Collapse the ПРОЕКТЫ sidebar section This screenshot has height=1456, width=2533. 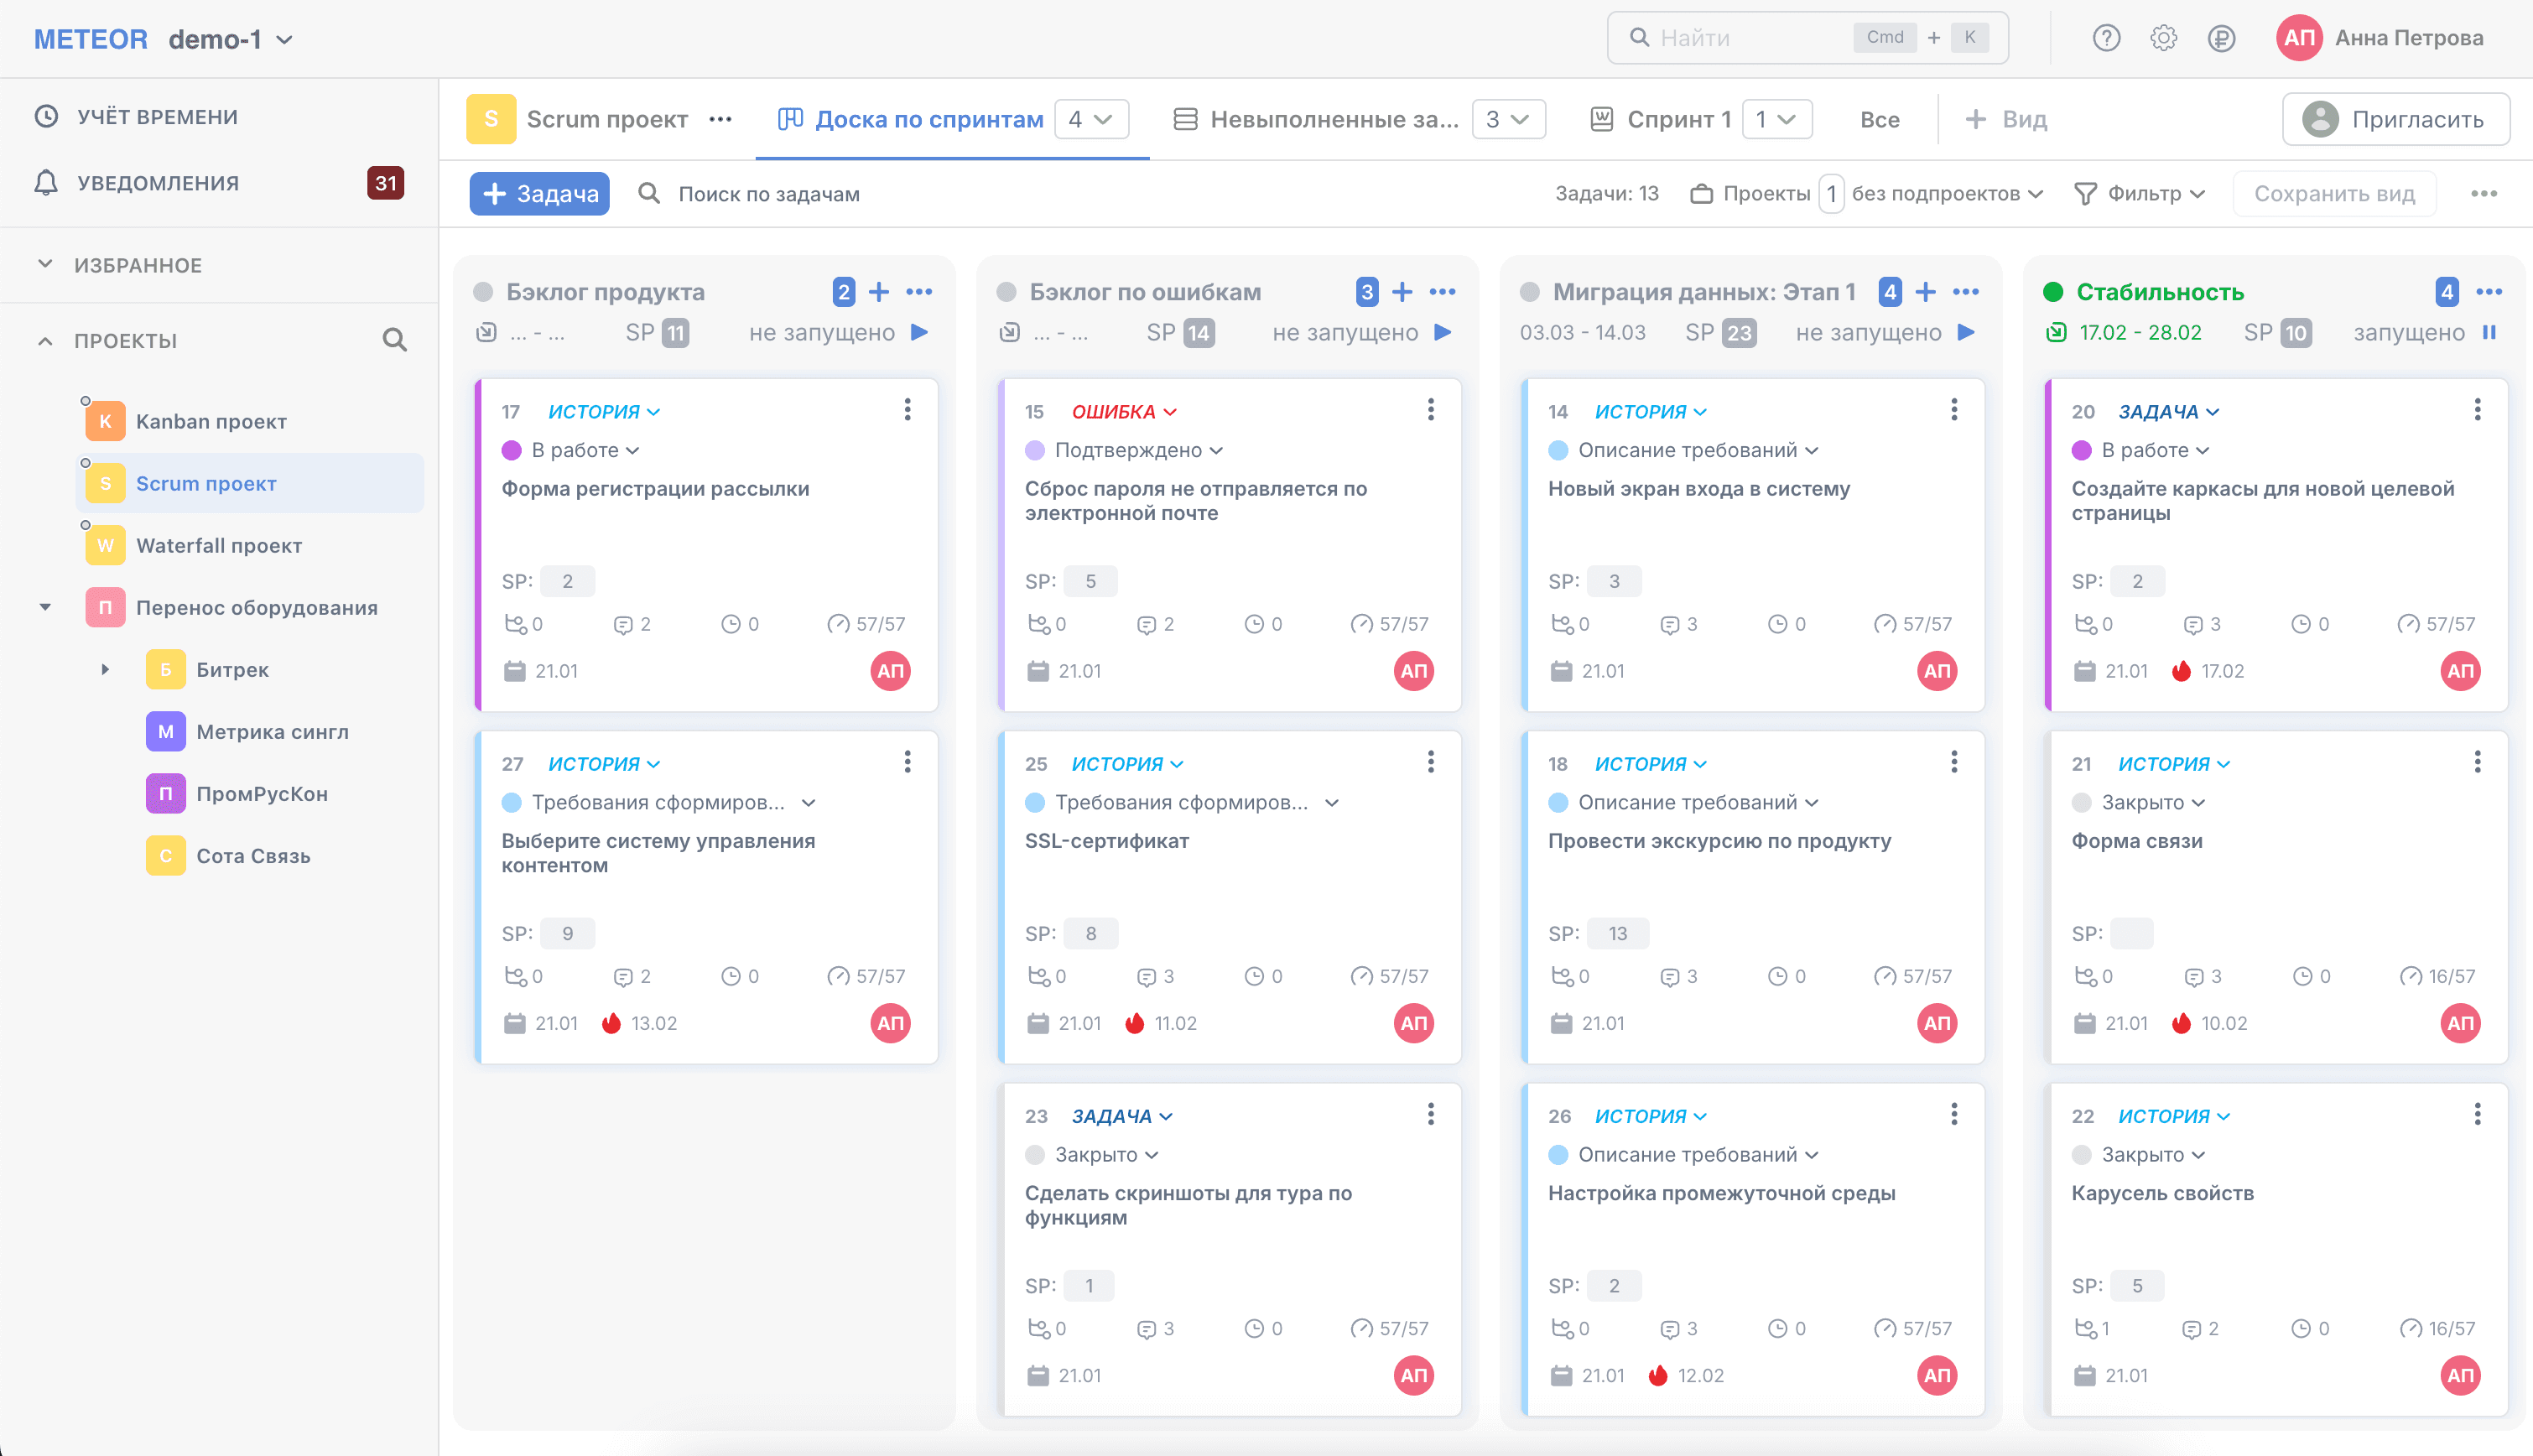pyautogui.click(x=45, y=341)
